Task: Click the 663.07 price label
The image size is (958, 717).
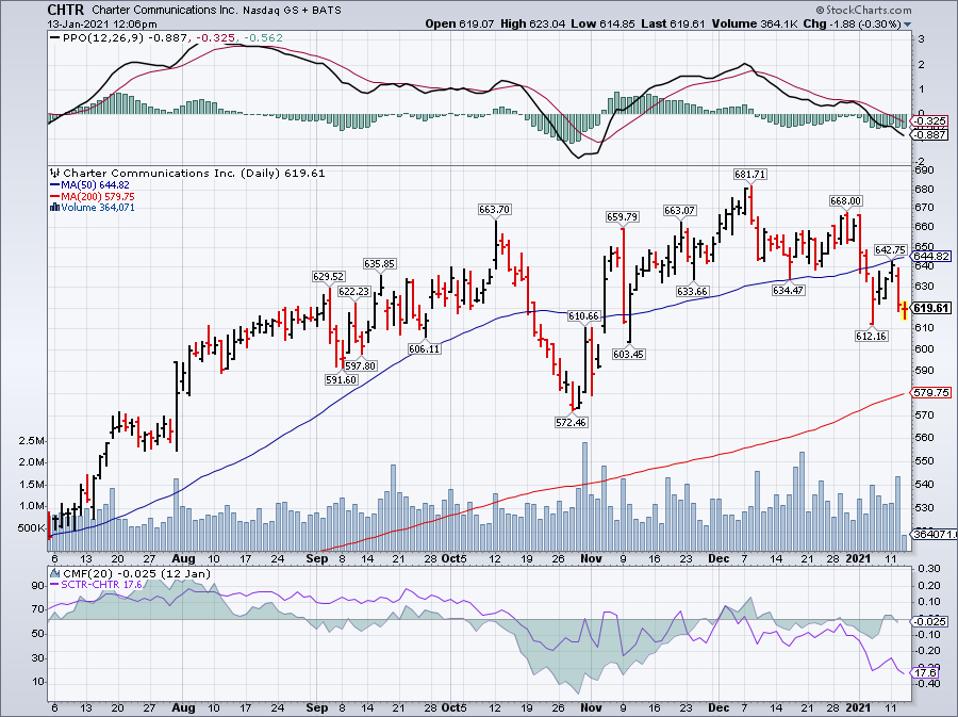Action: [680, 211]
